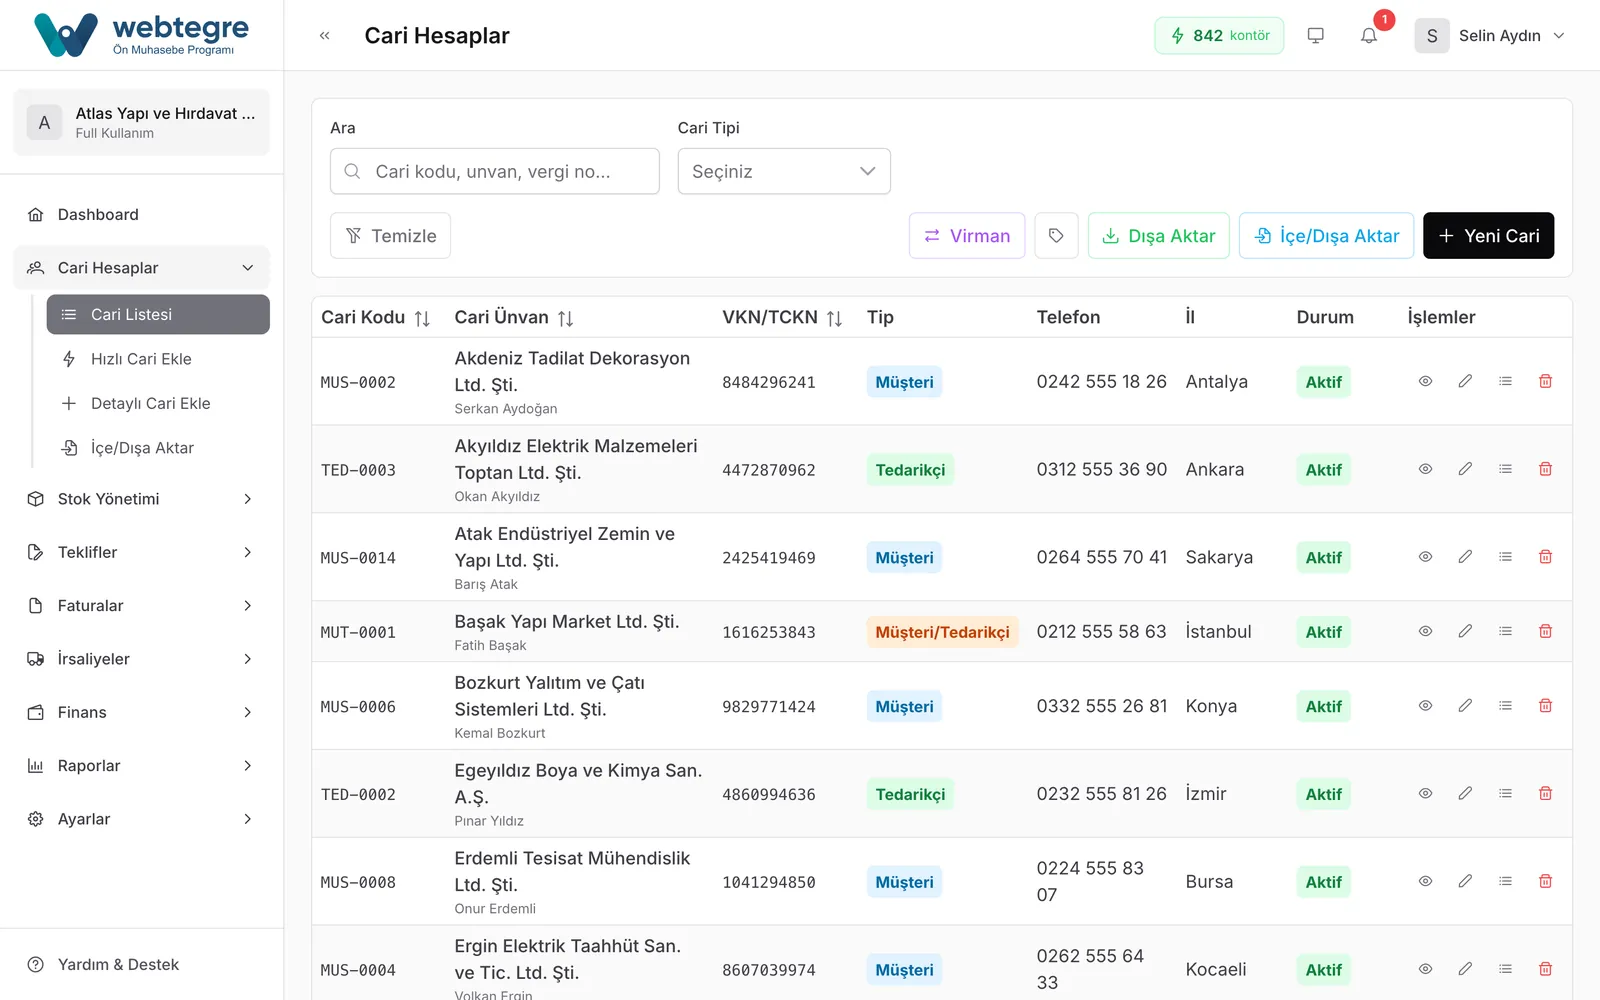Delete Akdeniz Tadilat Dekorasyon row (trash icon)

[1545, 381]
